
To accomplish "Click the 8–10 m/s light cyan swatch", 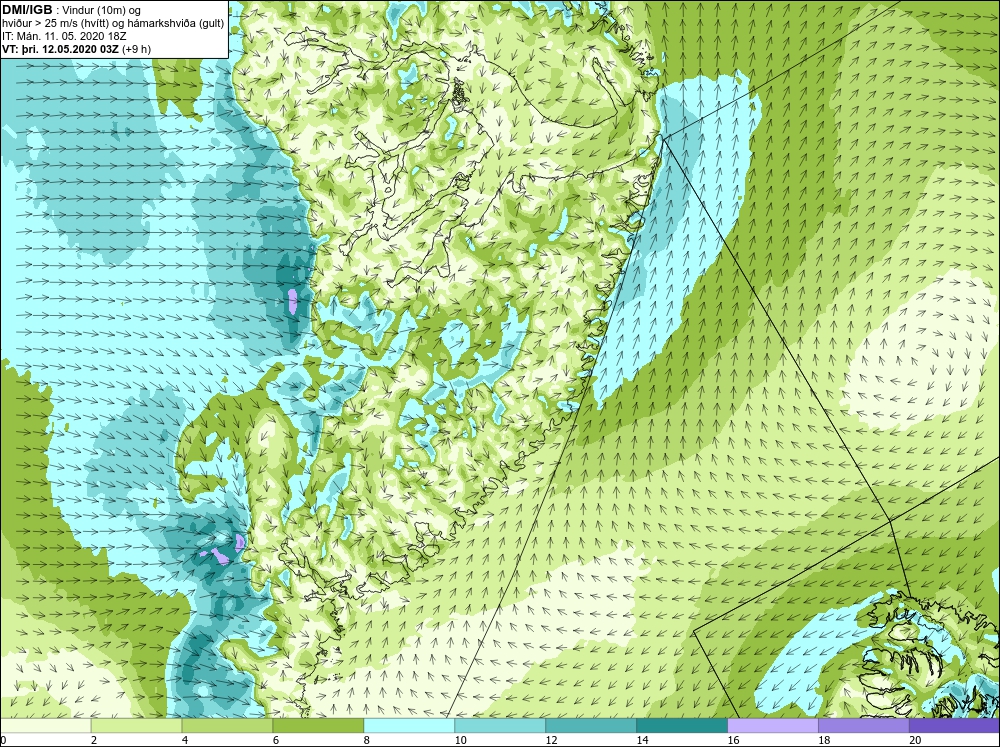I will coord(409,725).
